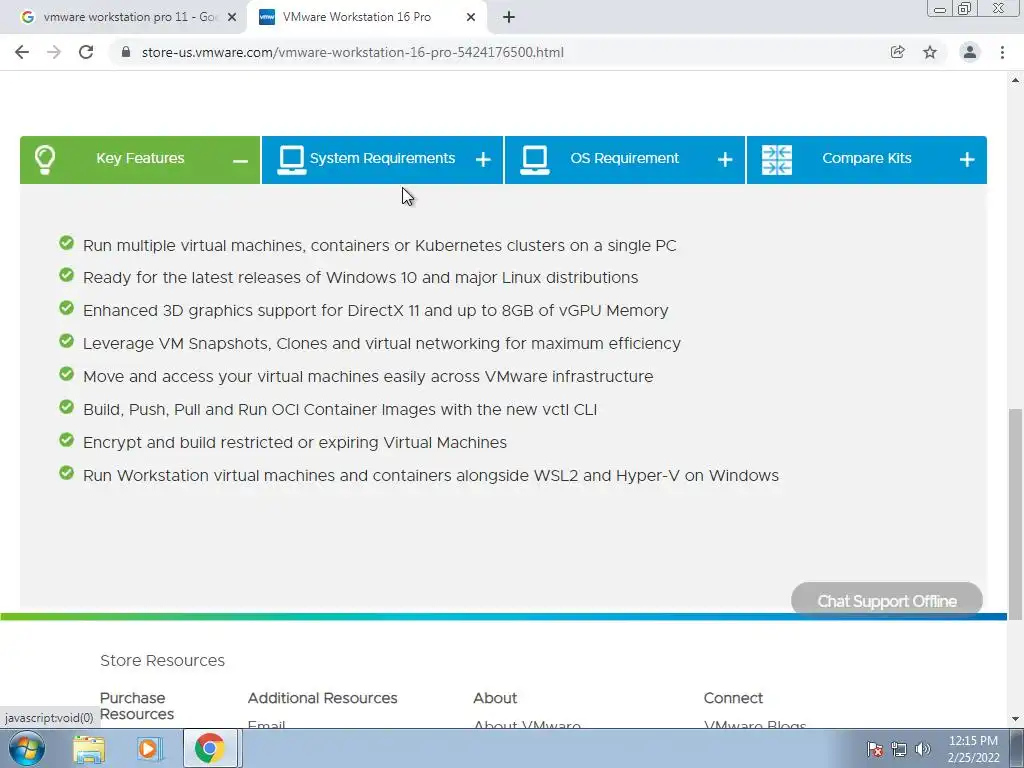This screenshot has height=768, width=1024.
Task: Click the volume speaker tray icon
Action: pyautogui.click(x=923, y=749)
